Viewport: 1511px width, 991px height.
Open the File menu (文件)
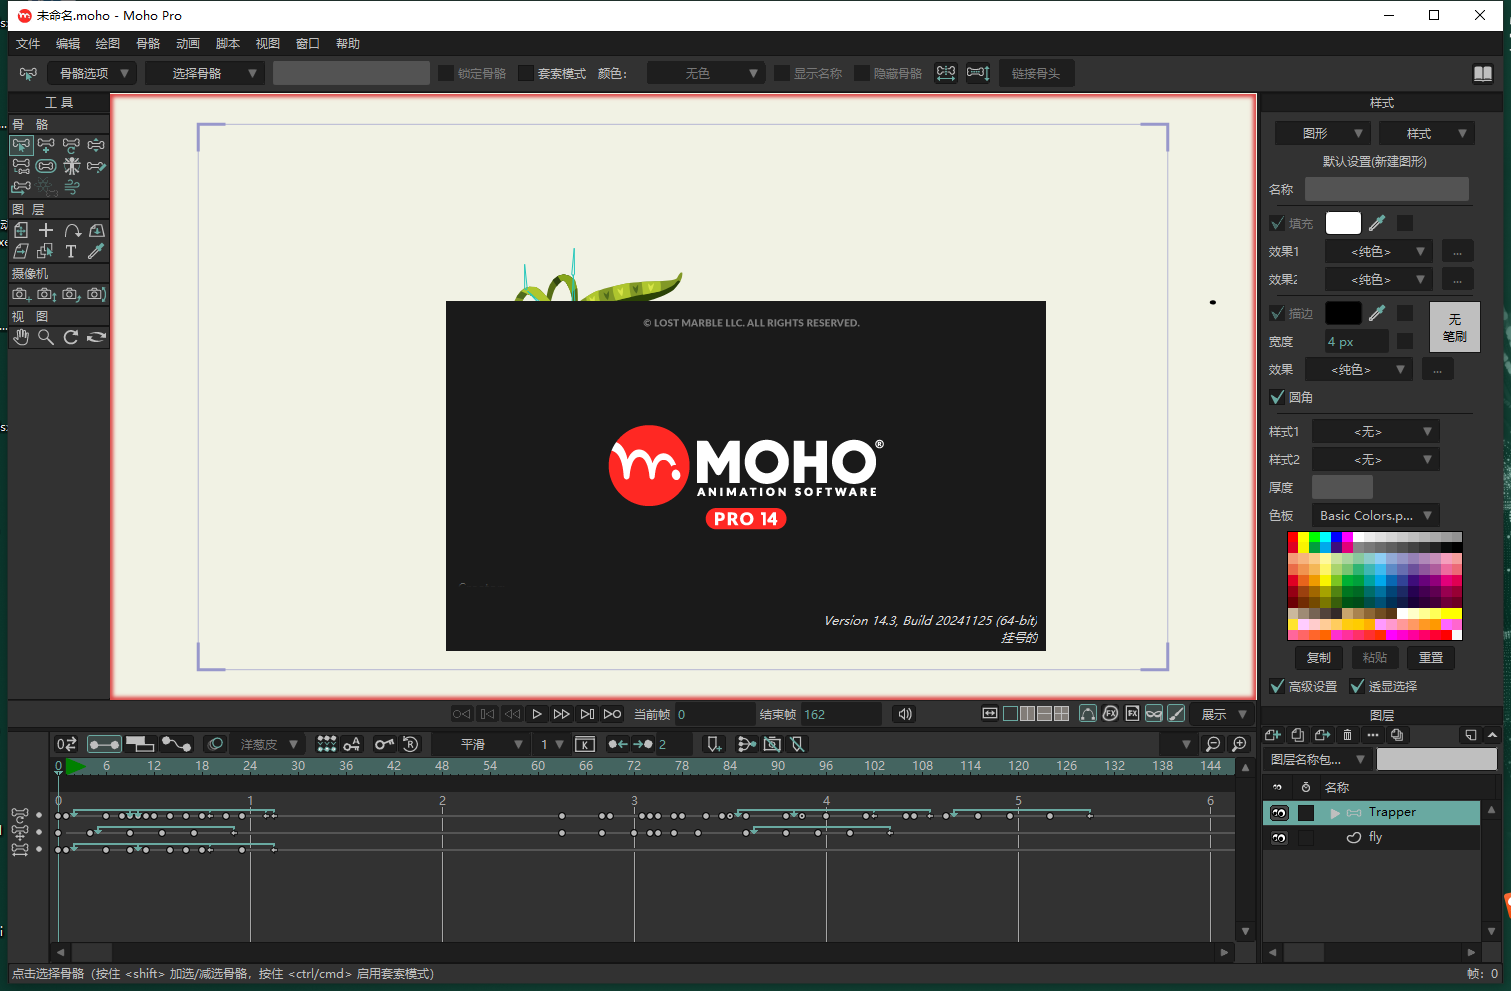tap(28, 44)
